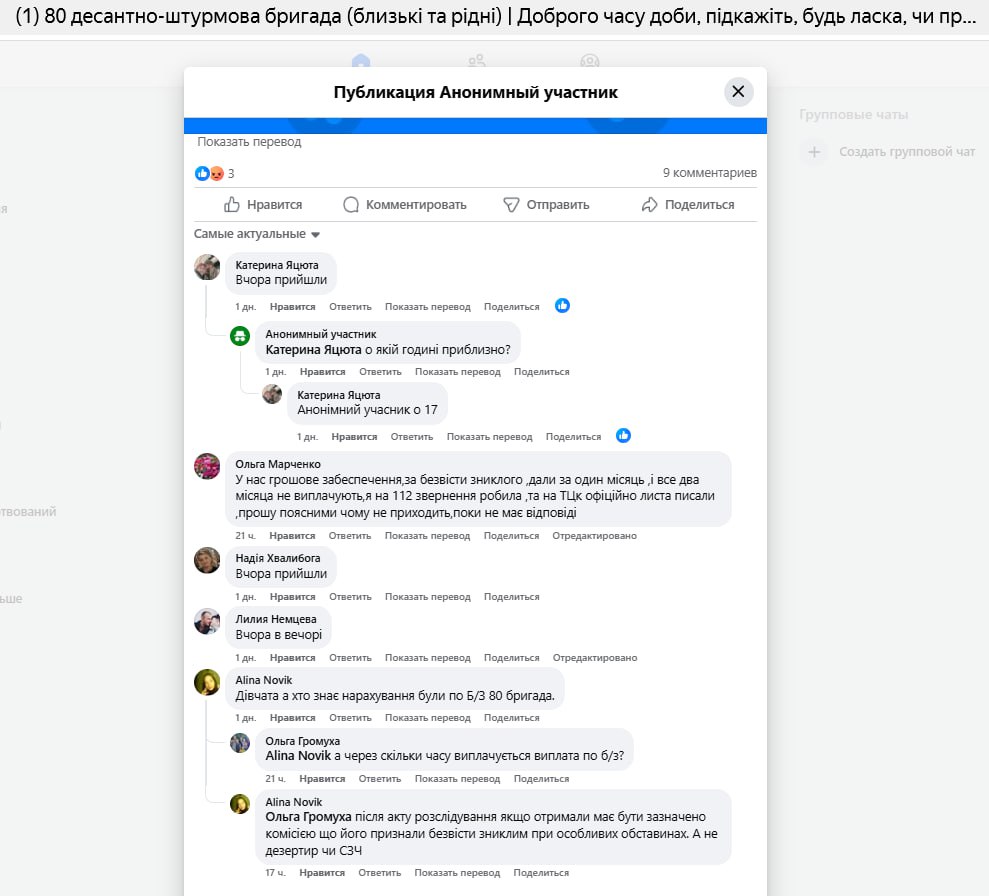
Task: Click the plus icon to create group chat
Action: coord(815,152)
